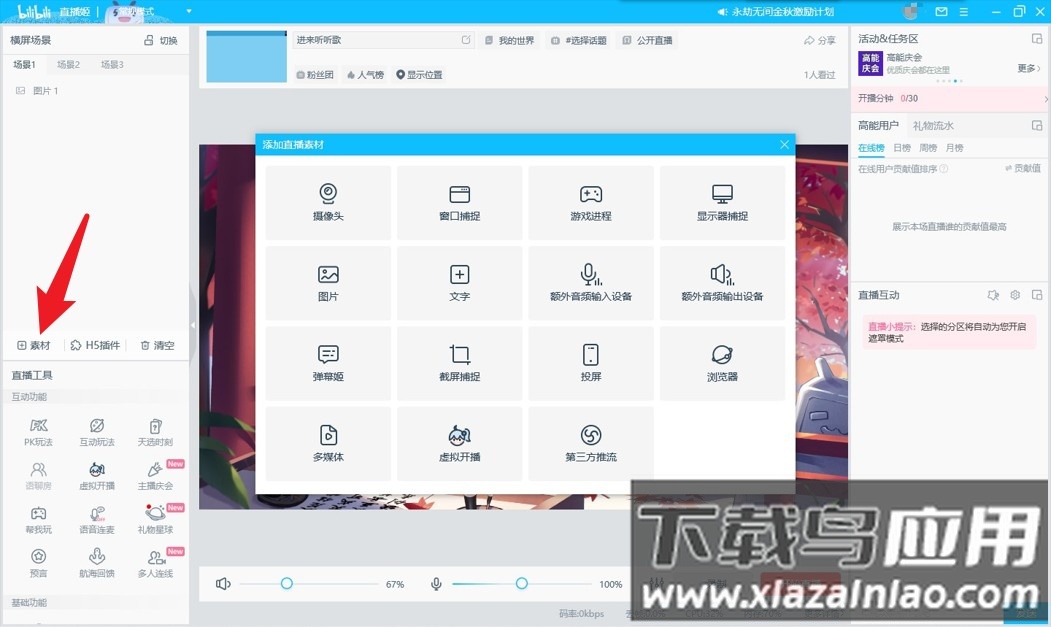Click the speaker volume slider handle
1051x627 pixels.
(286, 583)
